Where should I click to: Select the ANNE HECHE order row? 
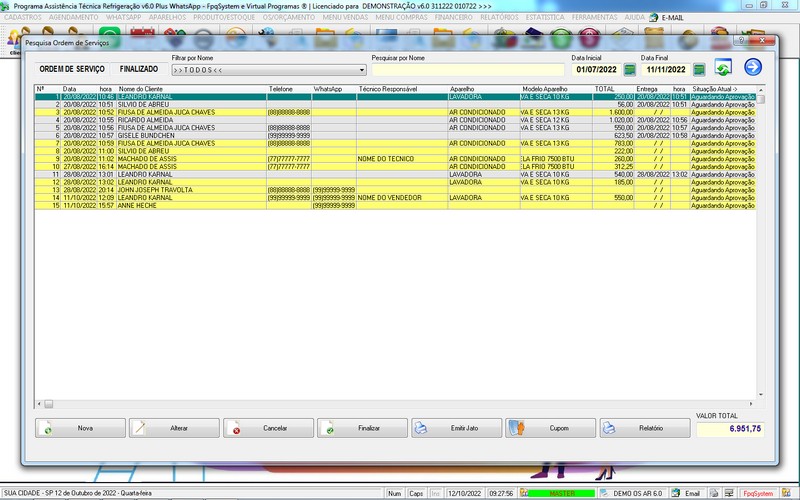point(135,205)
